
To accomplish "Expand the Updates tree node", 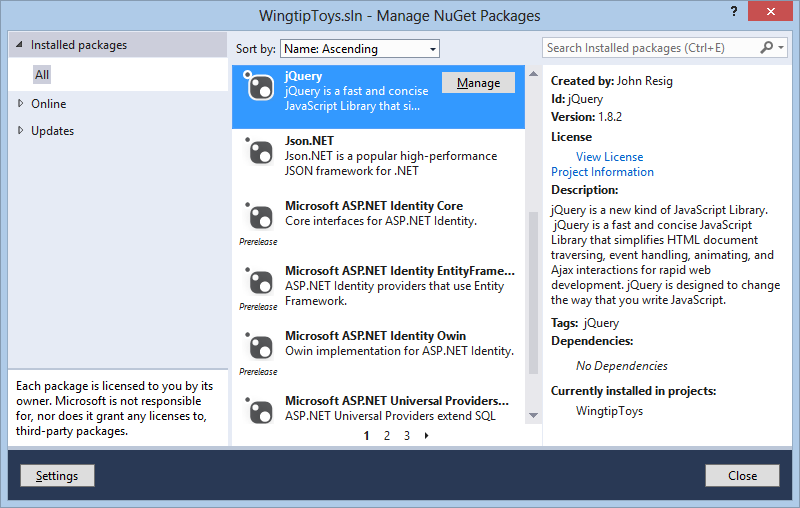I will click(21, 130).
